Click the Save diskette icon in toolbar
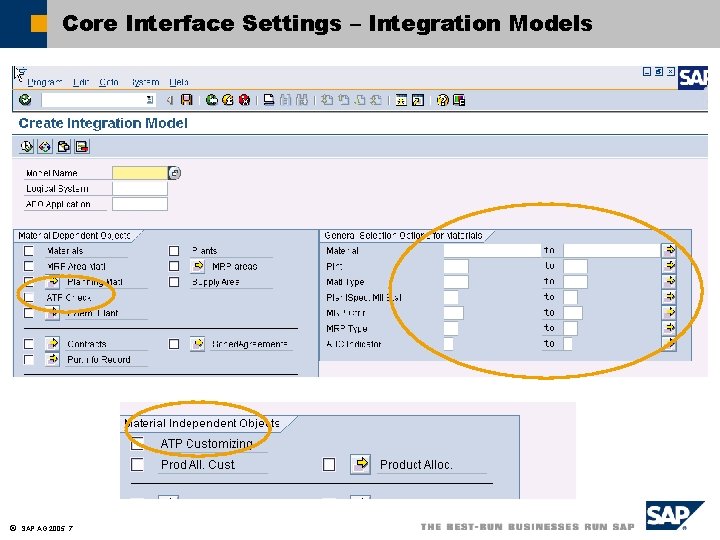The width and height of the screenshot is (720, 540). pyautogui.click(x=186, y=100)
